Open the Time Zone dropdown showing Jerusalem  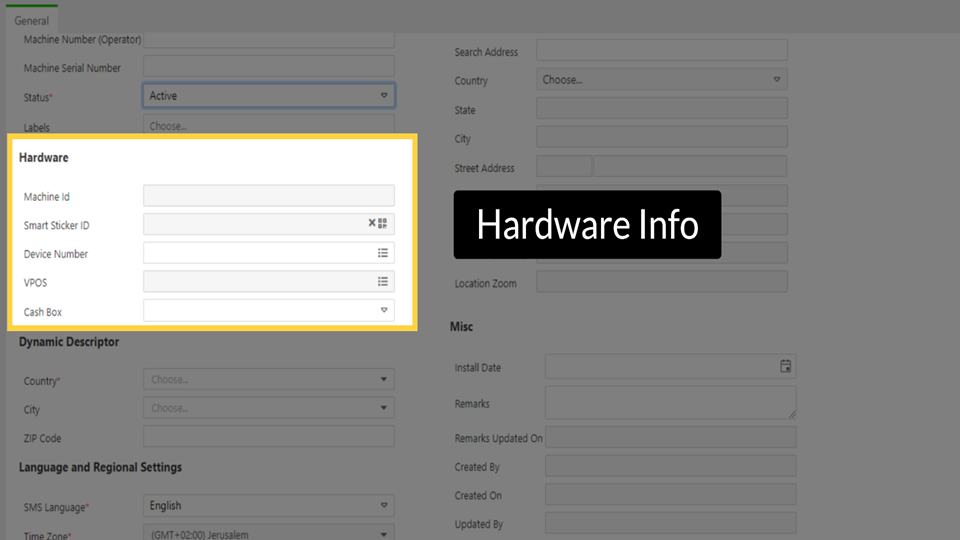tap(384, 534)
